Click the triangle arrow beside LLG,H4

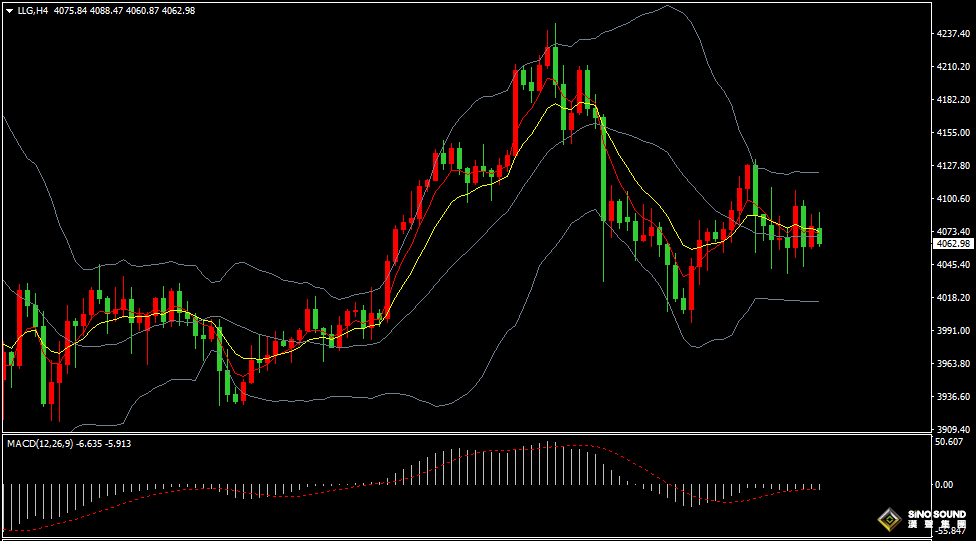(x=9, y=10)
